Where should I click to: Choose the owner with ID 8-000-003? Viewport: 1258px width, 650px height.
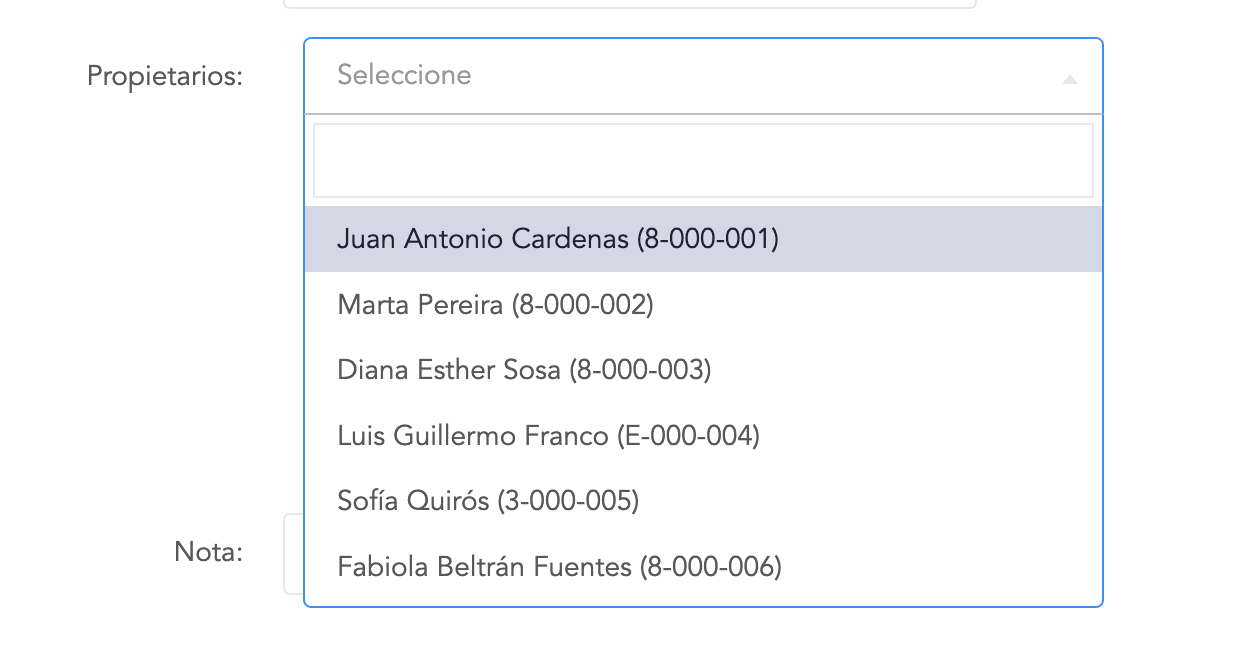640,370
